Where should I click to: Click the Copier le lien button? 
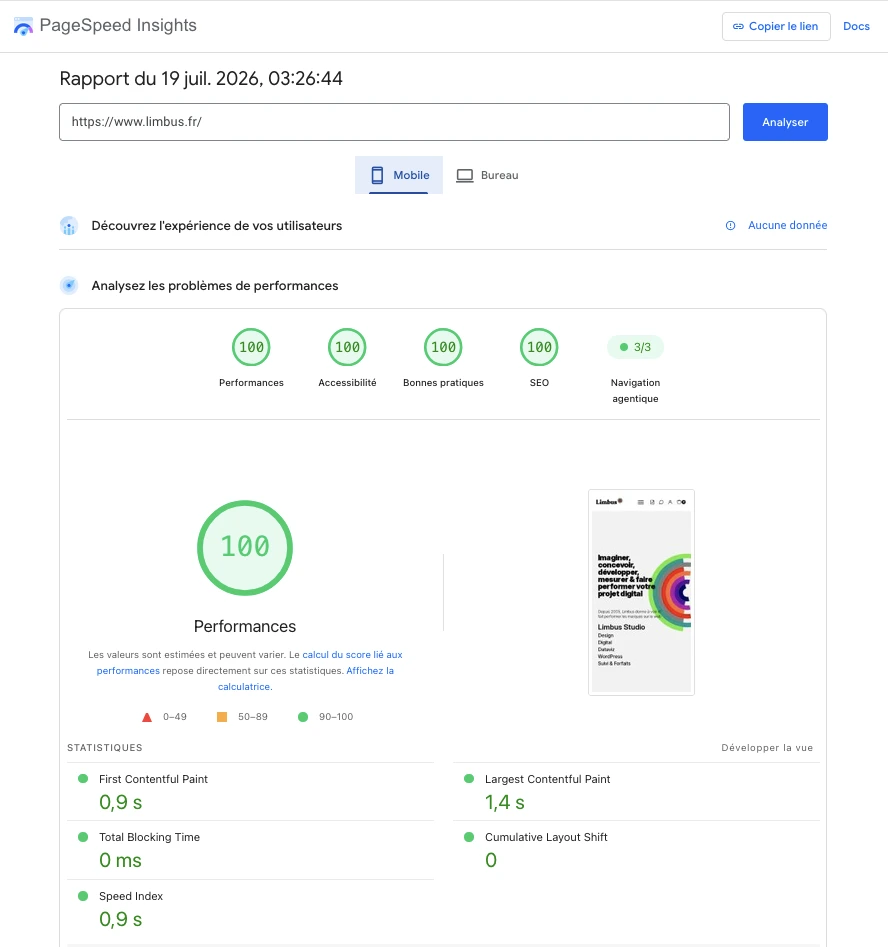coord(776,27)
